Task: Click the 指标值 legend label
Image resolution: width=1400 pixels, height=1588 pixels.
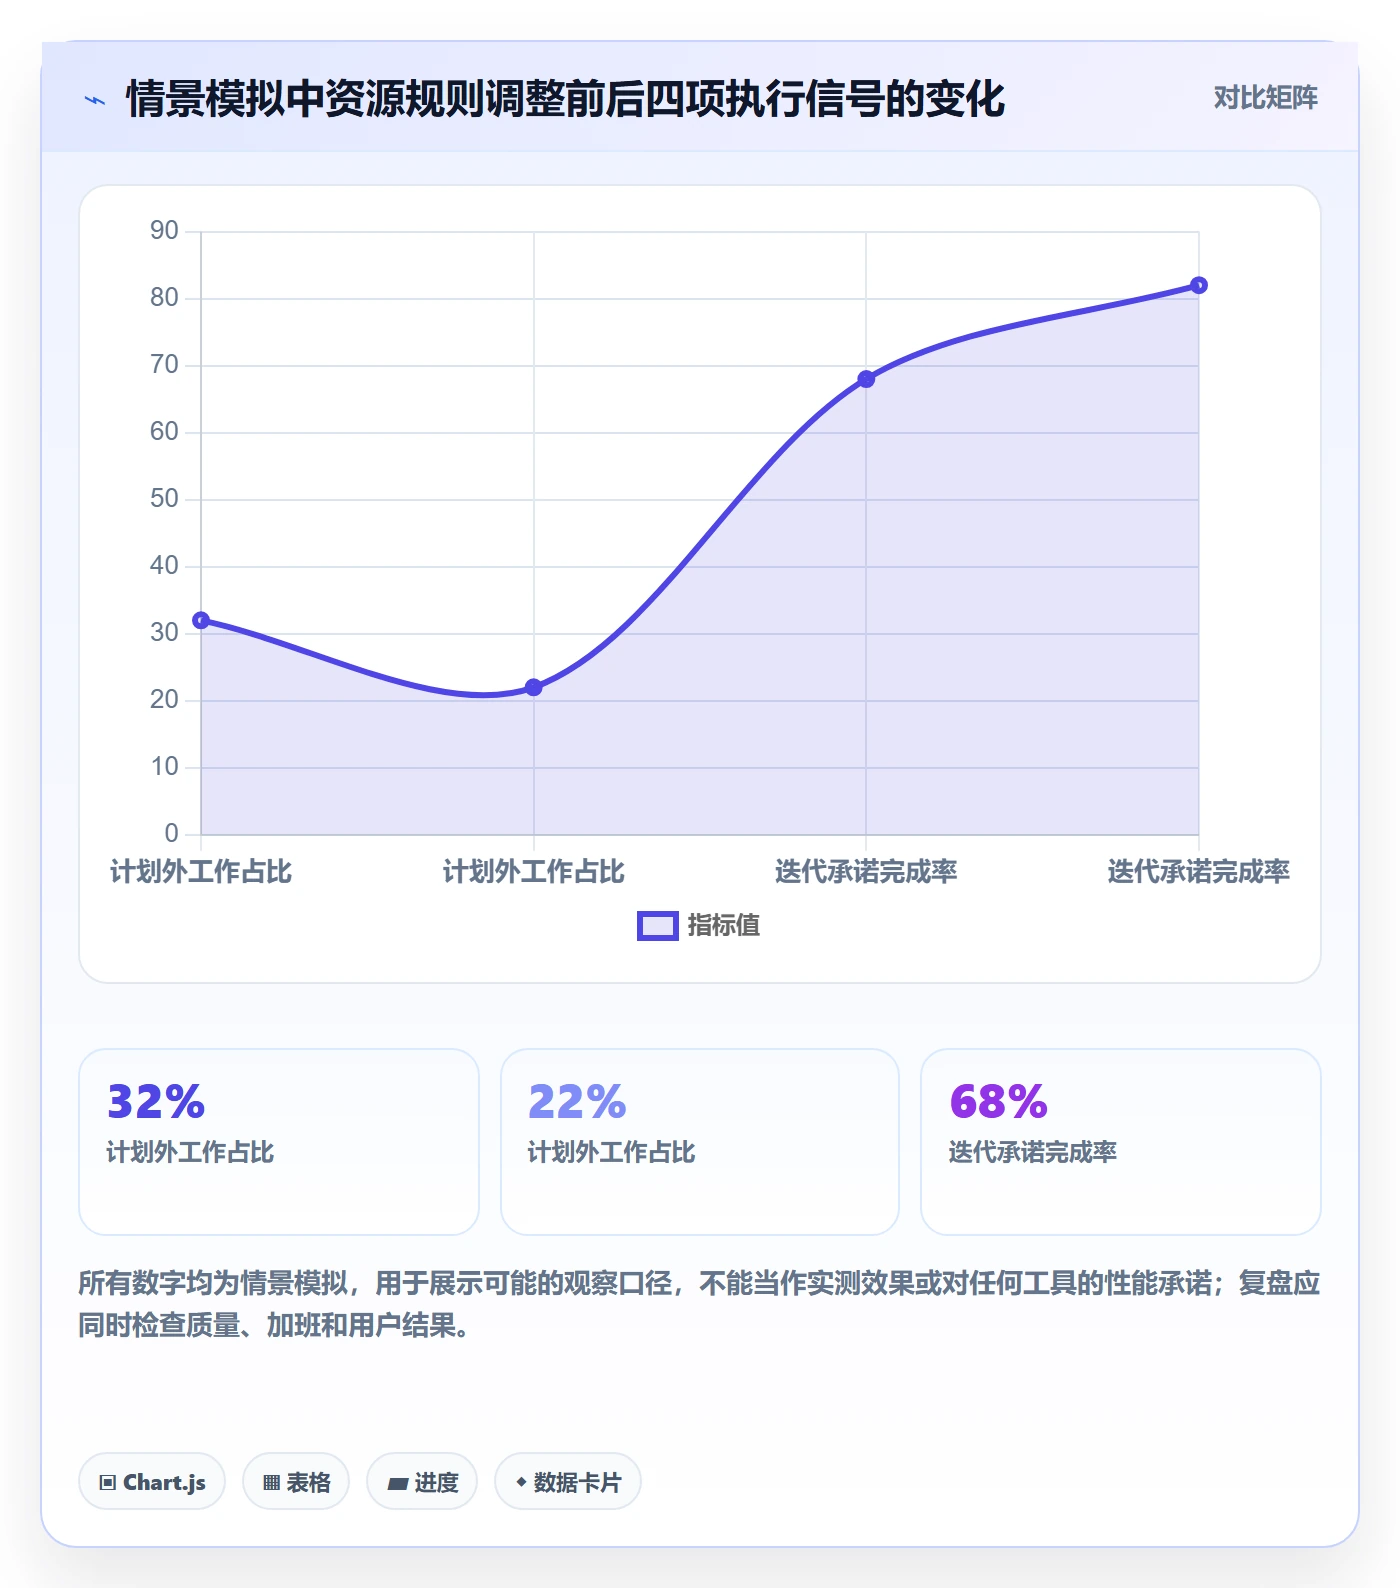Action: click(724, 926)
